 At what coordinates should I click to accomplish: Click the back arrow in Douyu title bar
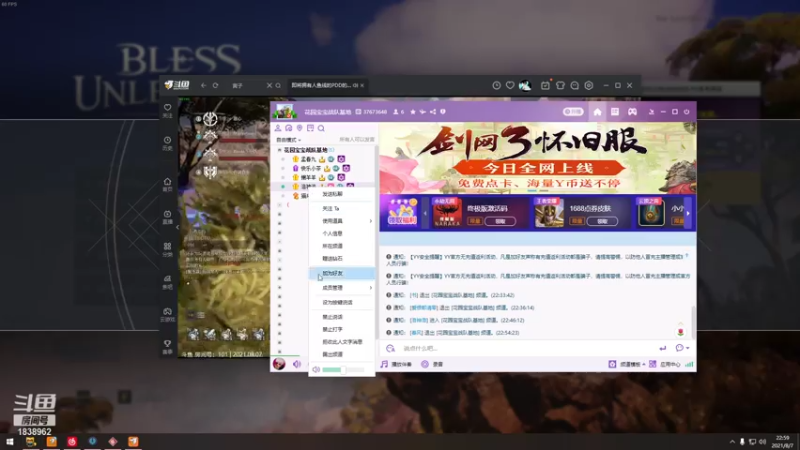tap(204, 85)
